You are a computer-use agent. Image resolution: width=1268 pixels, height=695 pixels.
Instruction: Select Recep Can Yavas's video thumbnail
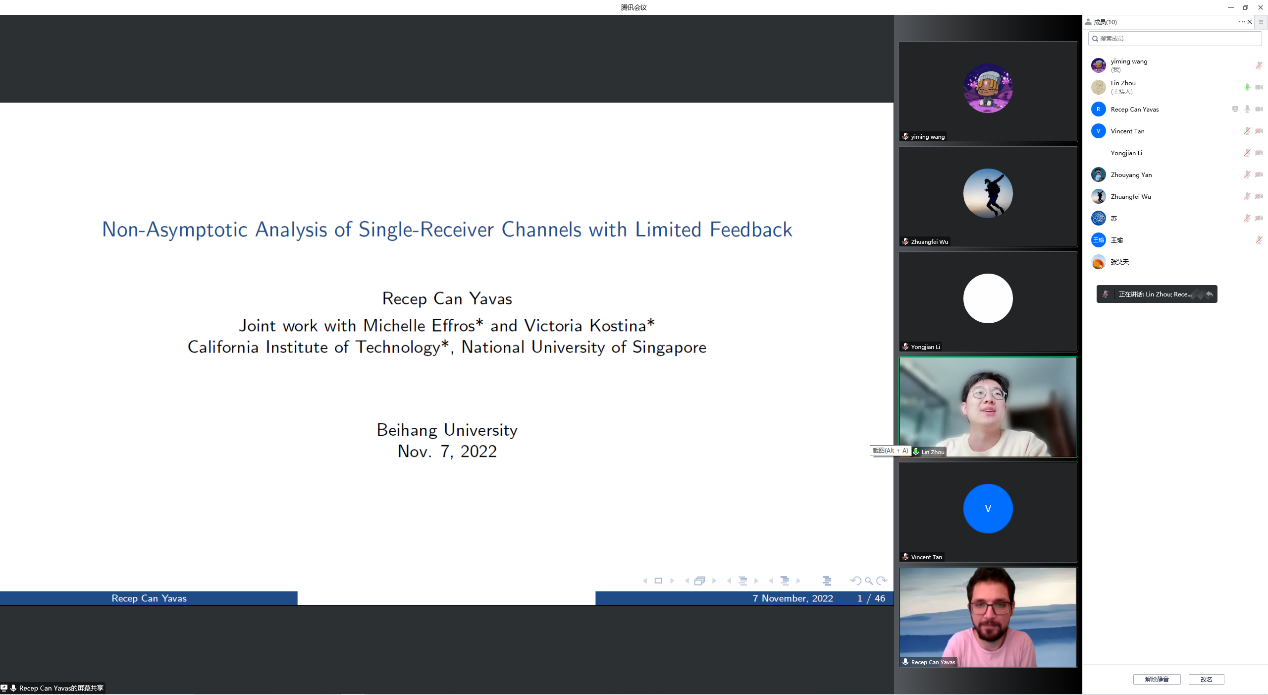pos(987,617)
